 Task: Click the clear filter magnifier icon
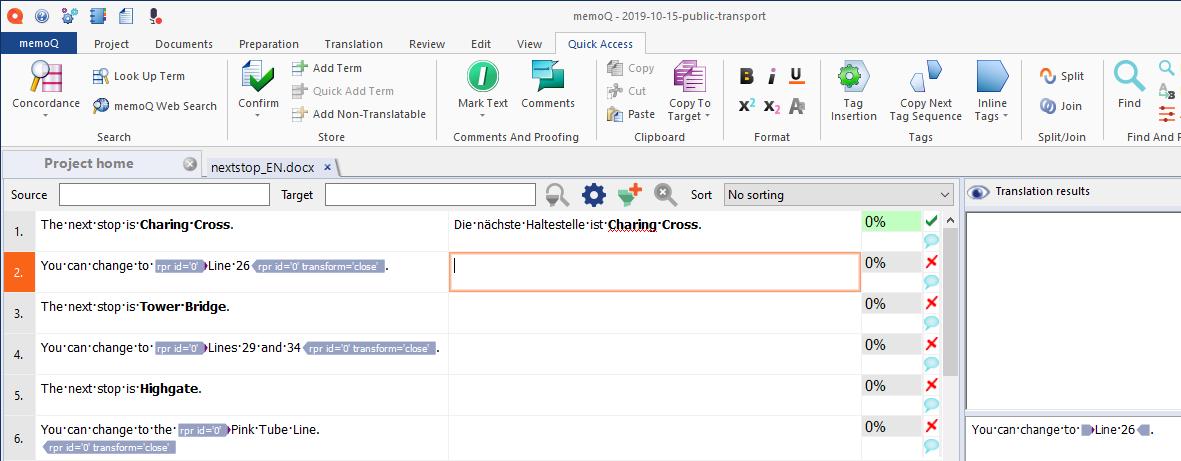click(664, 195)
